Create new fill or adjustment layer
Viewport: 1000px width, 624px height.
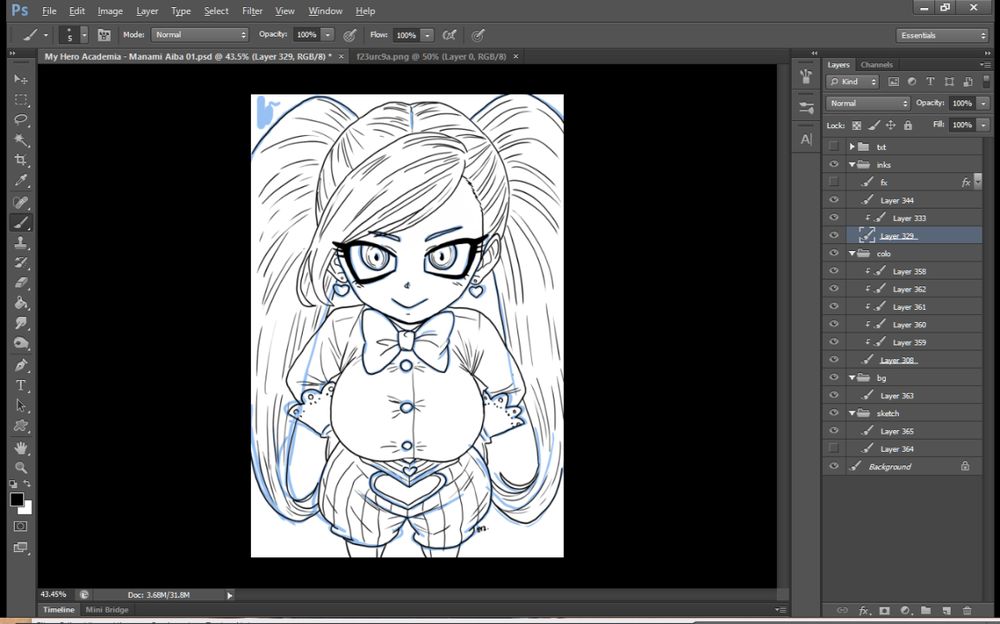(906, 611)
